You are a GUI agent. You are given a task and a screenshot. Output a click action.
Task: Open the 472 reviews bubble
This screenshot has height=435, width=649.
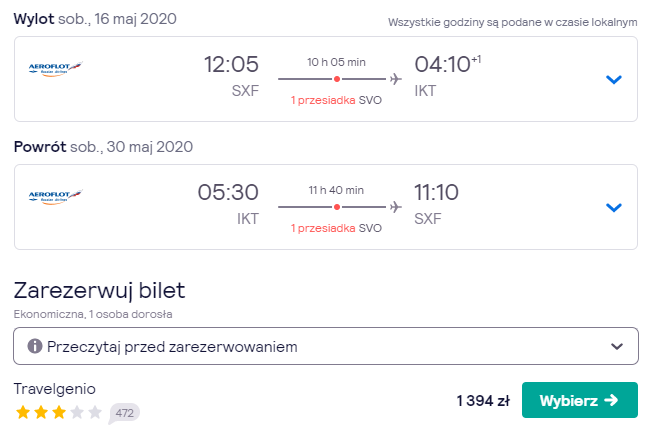124,413
